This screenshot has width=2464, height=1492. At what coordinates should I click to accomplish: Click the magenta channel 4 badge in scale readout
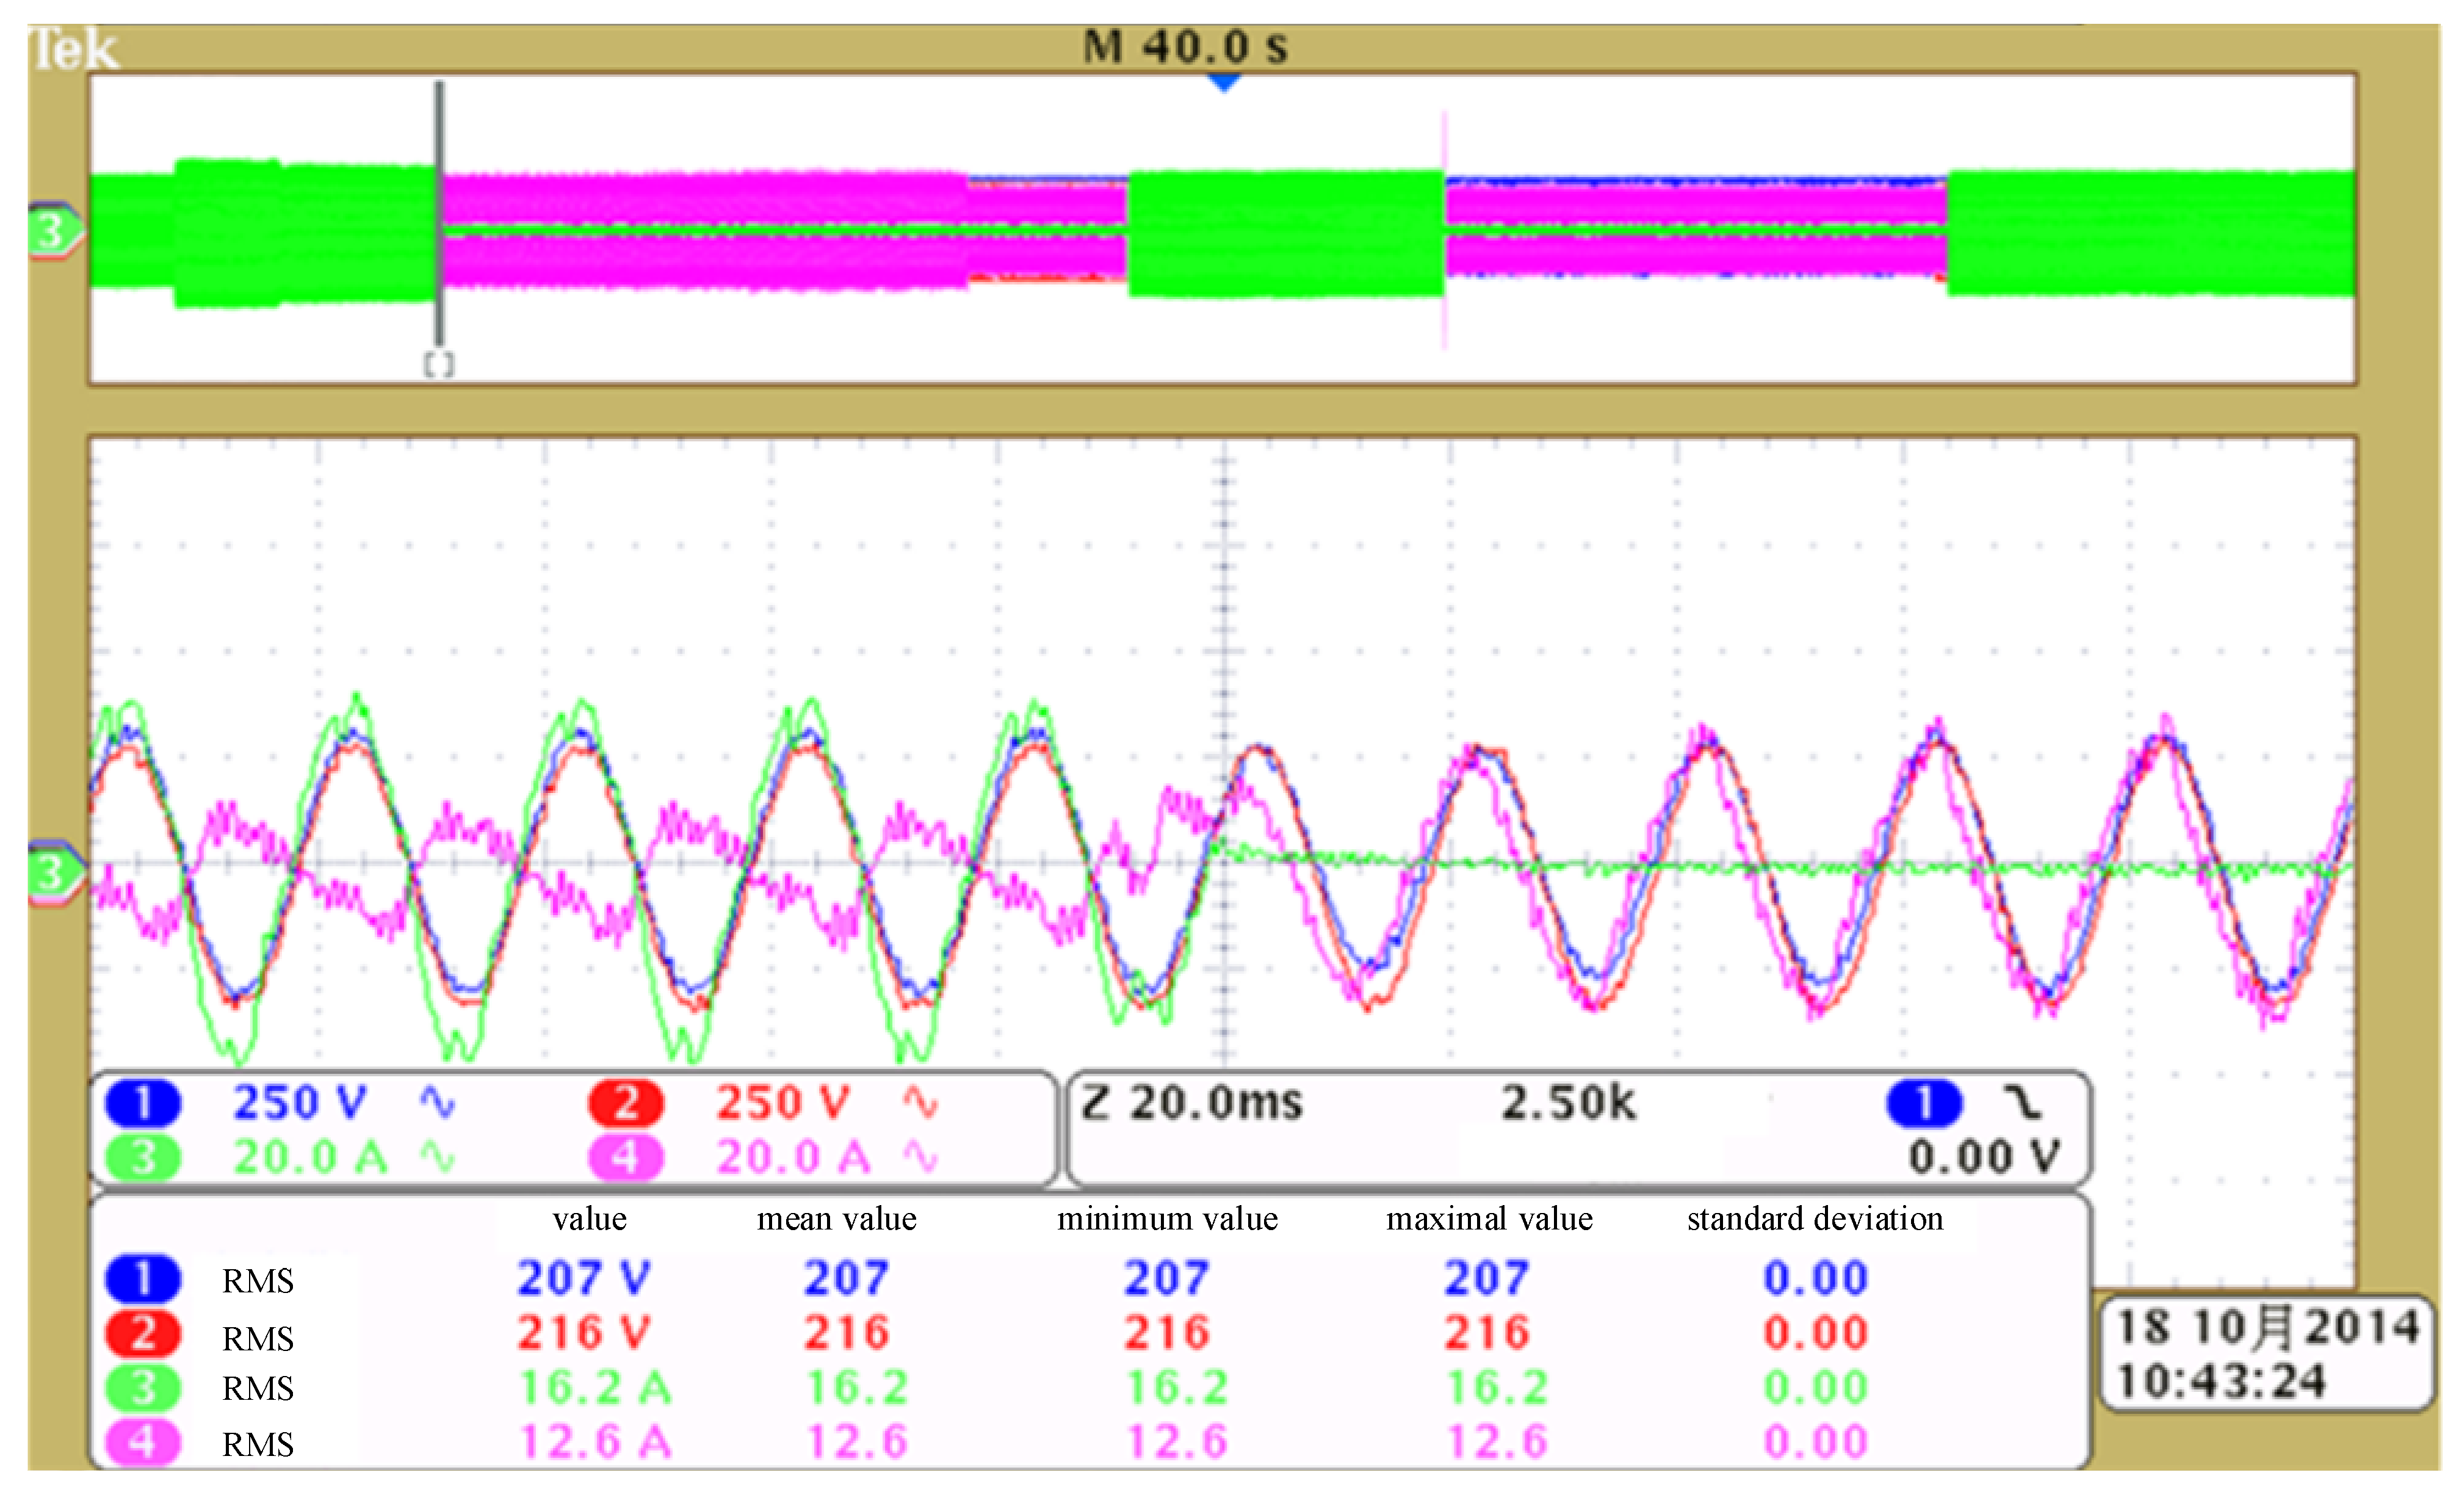pyautogui.click(x=626, y=1157)
